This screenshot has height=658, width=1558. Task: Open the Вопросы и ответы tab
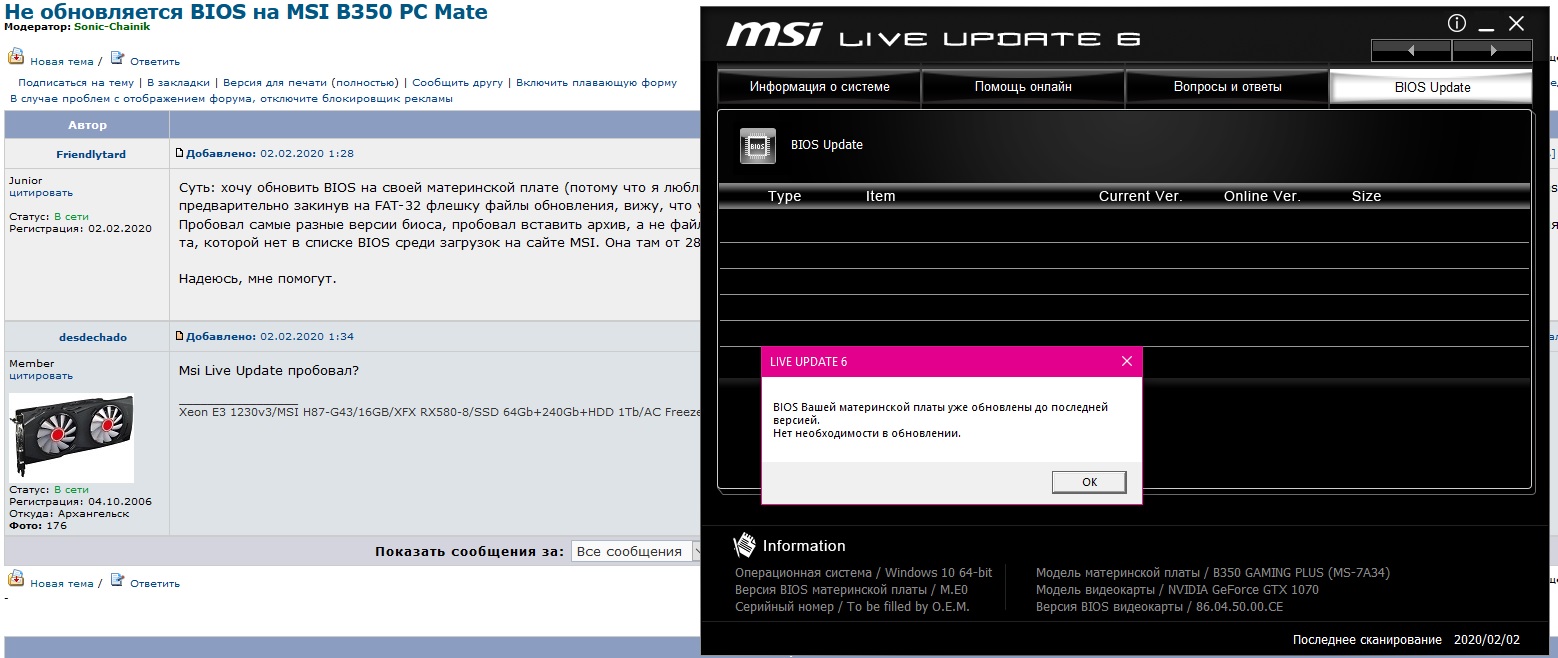pyautogui.click(x=1227, y=87)
